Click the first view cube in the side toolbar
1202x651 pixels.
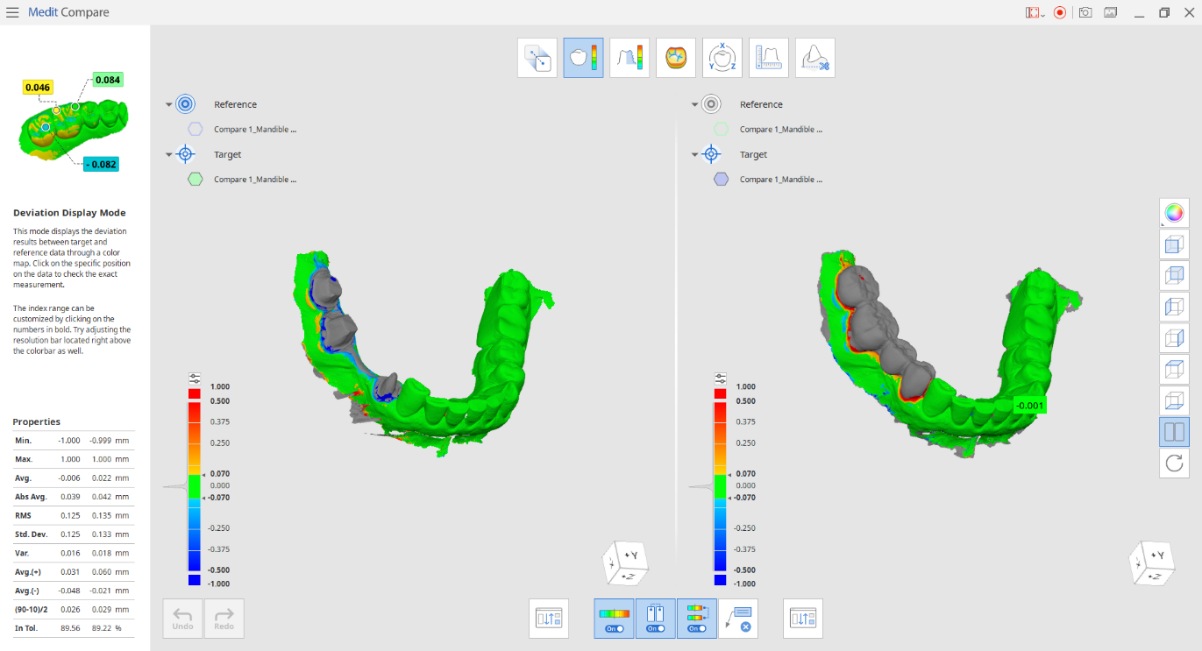click(x=1174, y=244)
